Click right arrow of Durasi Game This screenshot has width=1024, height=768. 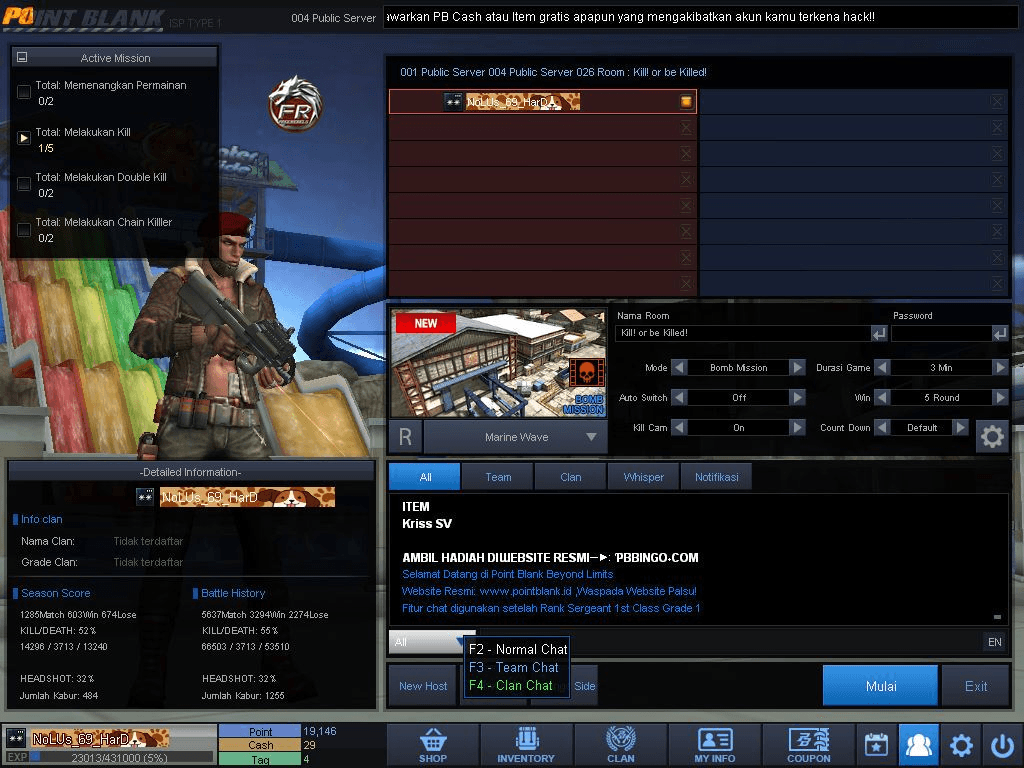pos(1000,368)
